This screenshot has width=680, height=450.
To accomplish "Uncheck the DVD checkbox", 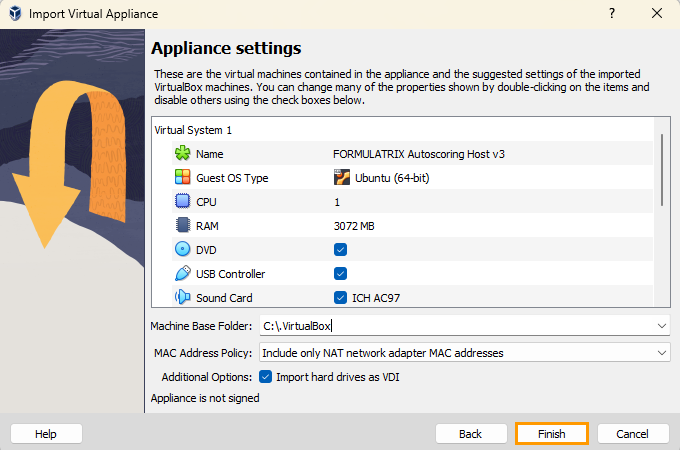I will coord(340,250).
